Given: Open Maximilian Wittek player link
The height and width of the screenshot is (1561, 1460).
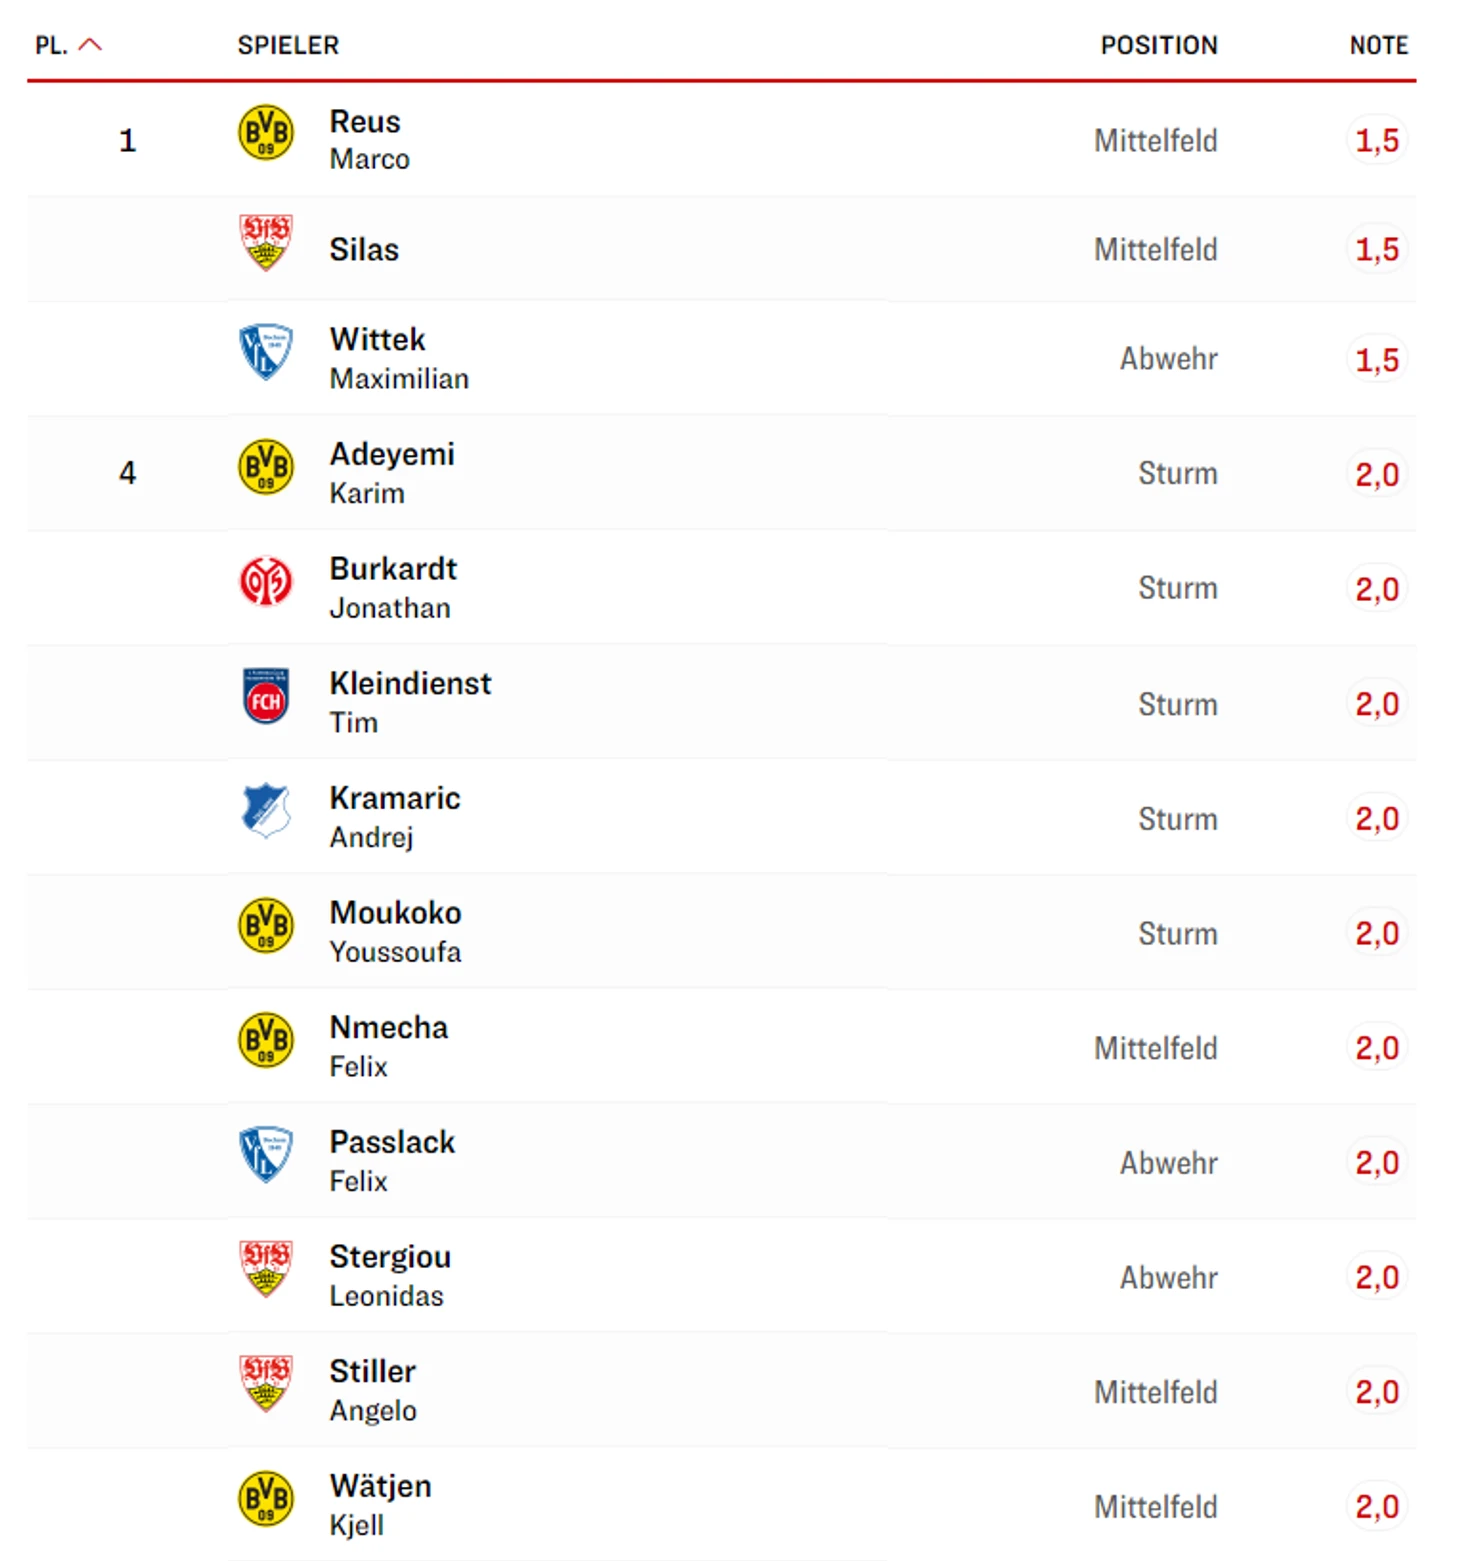Looking at the screenshot, I should pos(399,358).
